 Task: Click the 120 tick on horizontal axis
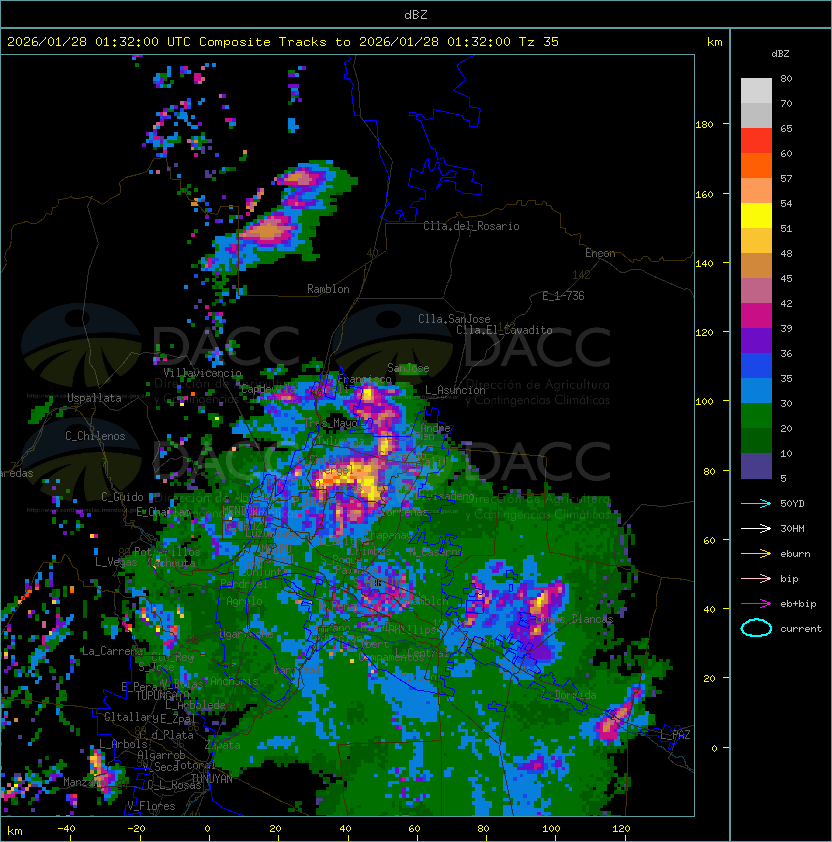click(621, 829)
